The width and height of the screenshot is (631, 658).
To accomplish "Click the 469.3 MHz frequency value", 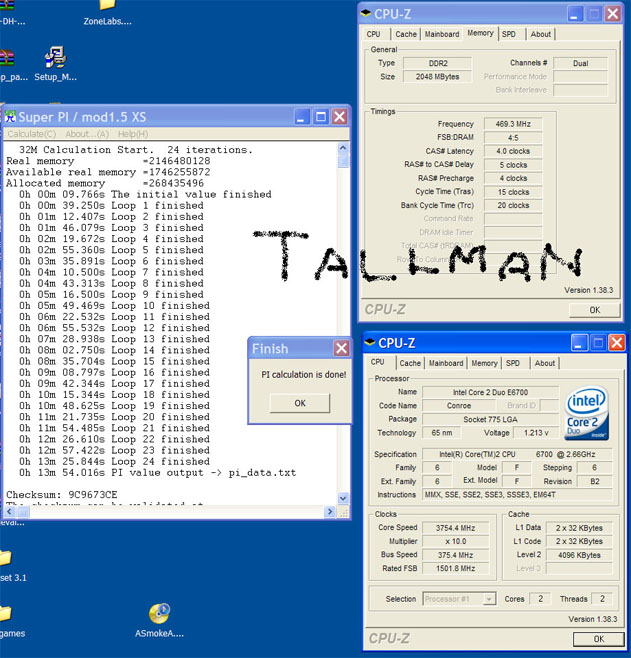I will [513, 124].
